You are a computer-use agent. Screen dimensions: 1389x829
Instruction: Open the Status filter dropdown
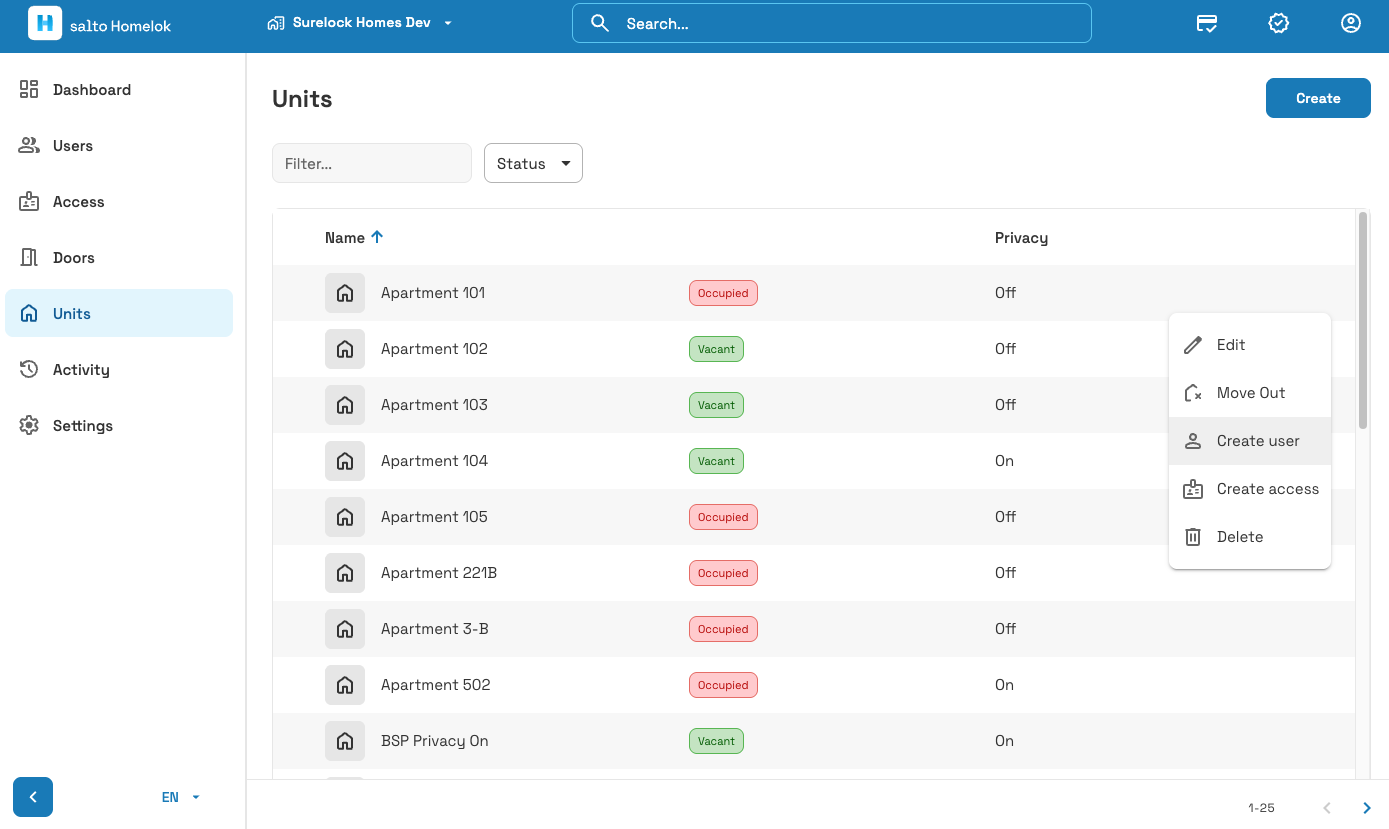coord(533,163)
